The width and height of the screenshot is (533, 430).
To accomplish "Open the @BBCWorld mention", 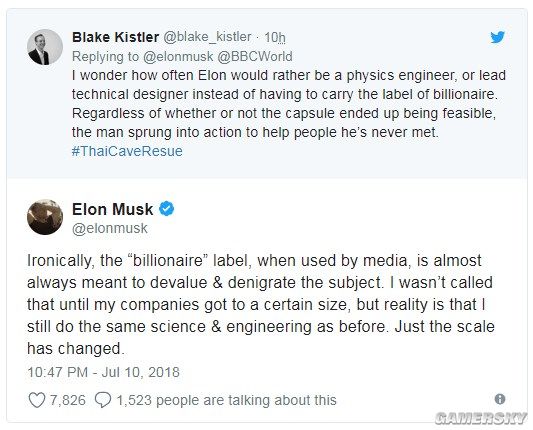I will (x=255, y=56).
